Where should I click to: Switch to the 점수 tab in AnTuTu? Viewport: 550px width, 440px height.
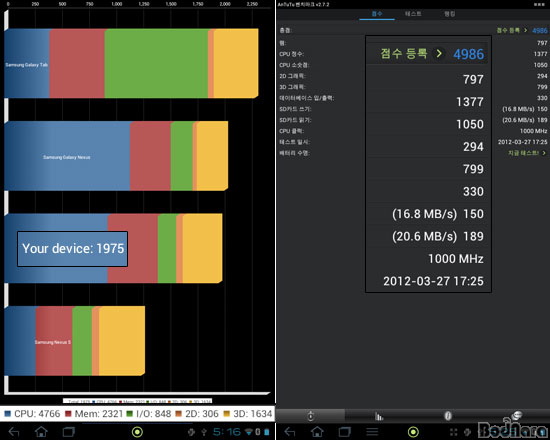coord(377,14)
